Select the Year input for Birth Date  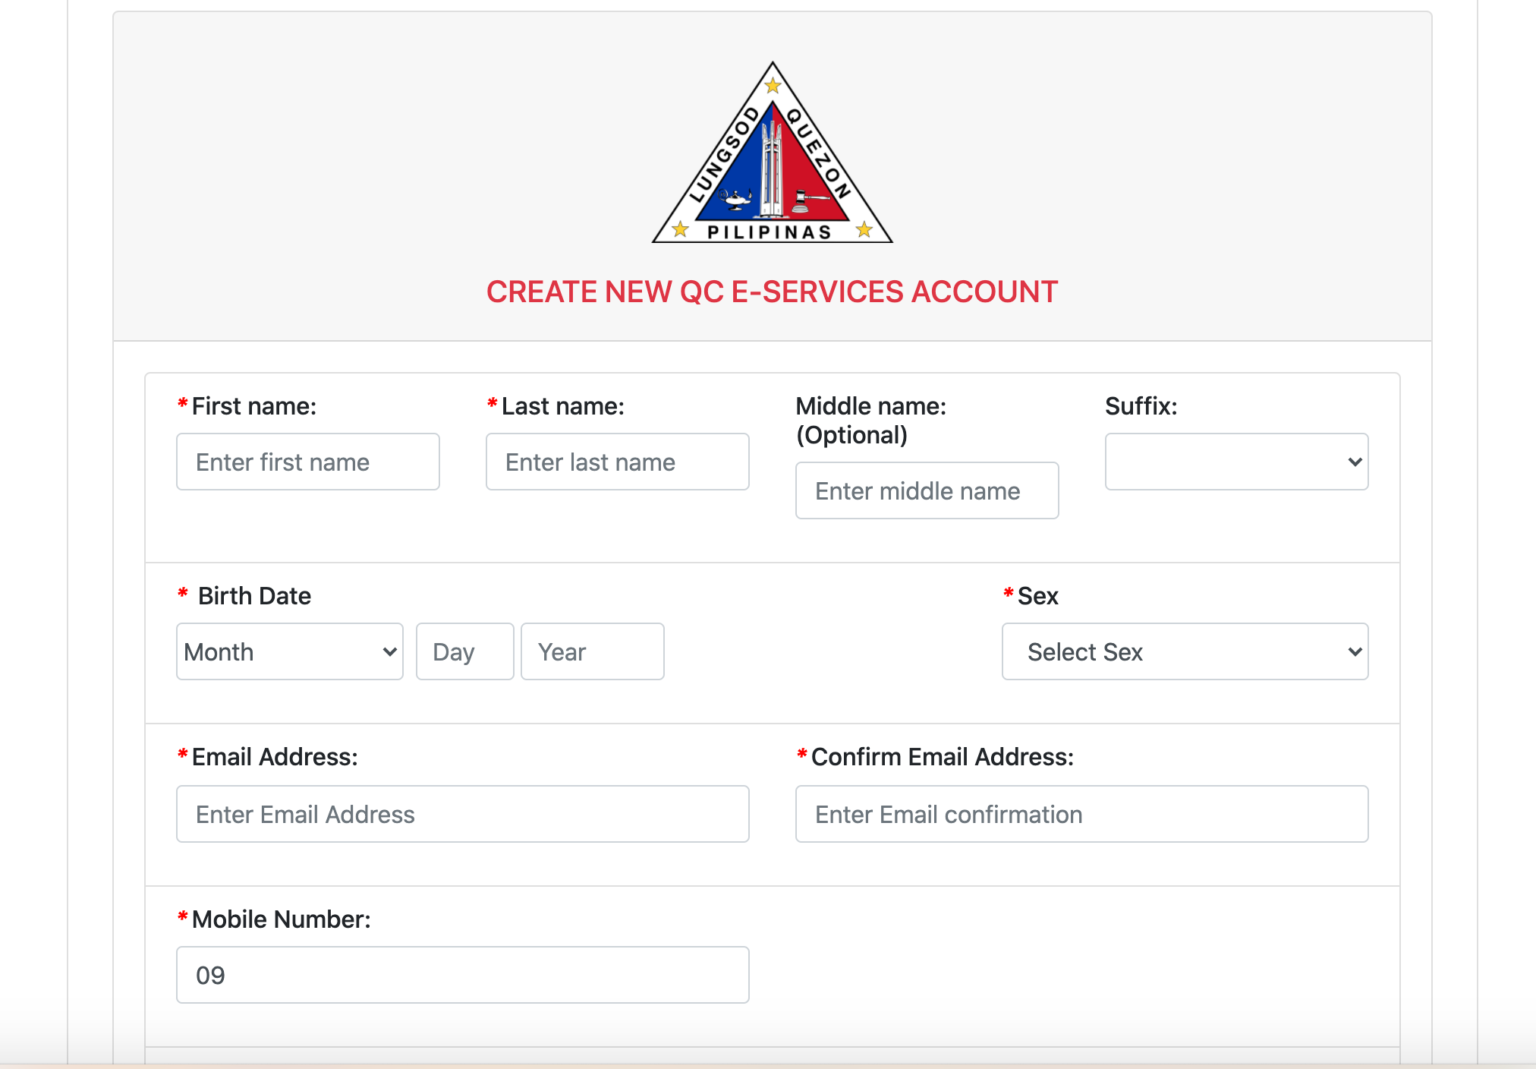[592, 651]
